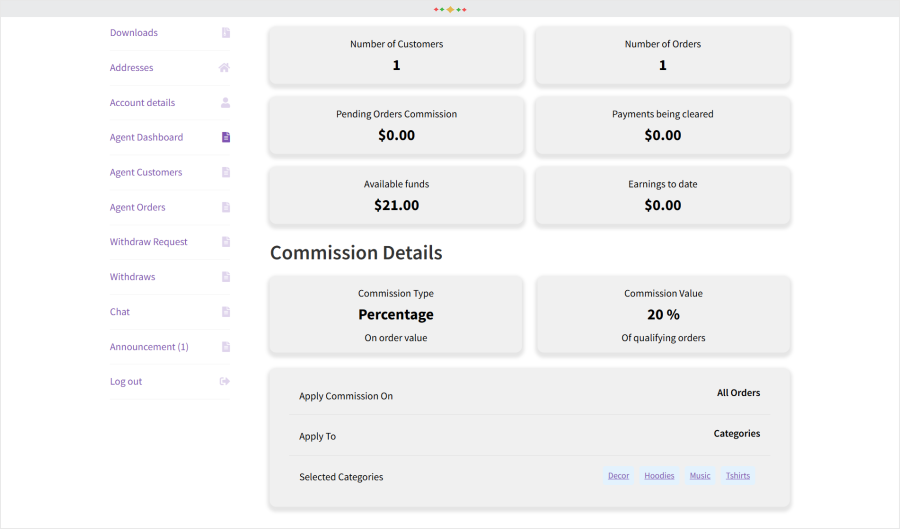Click the Agent Dashboard document icon
The height and width of the screenshot is (529, 900).
coord(226,137)
